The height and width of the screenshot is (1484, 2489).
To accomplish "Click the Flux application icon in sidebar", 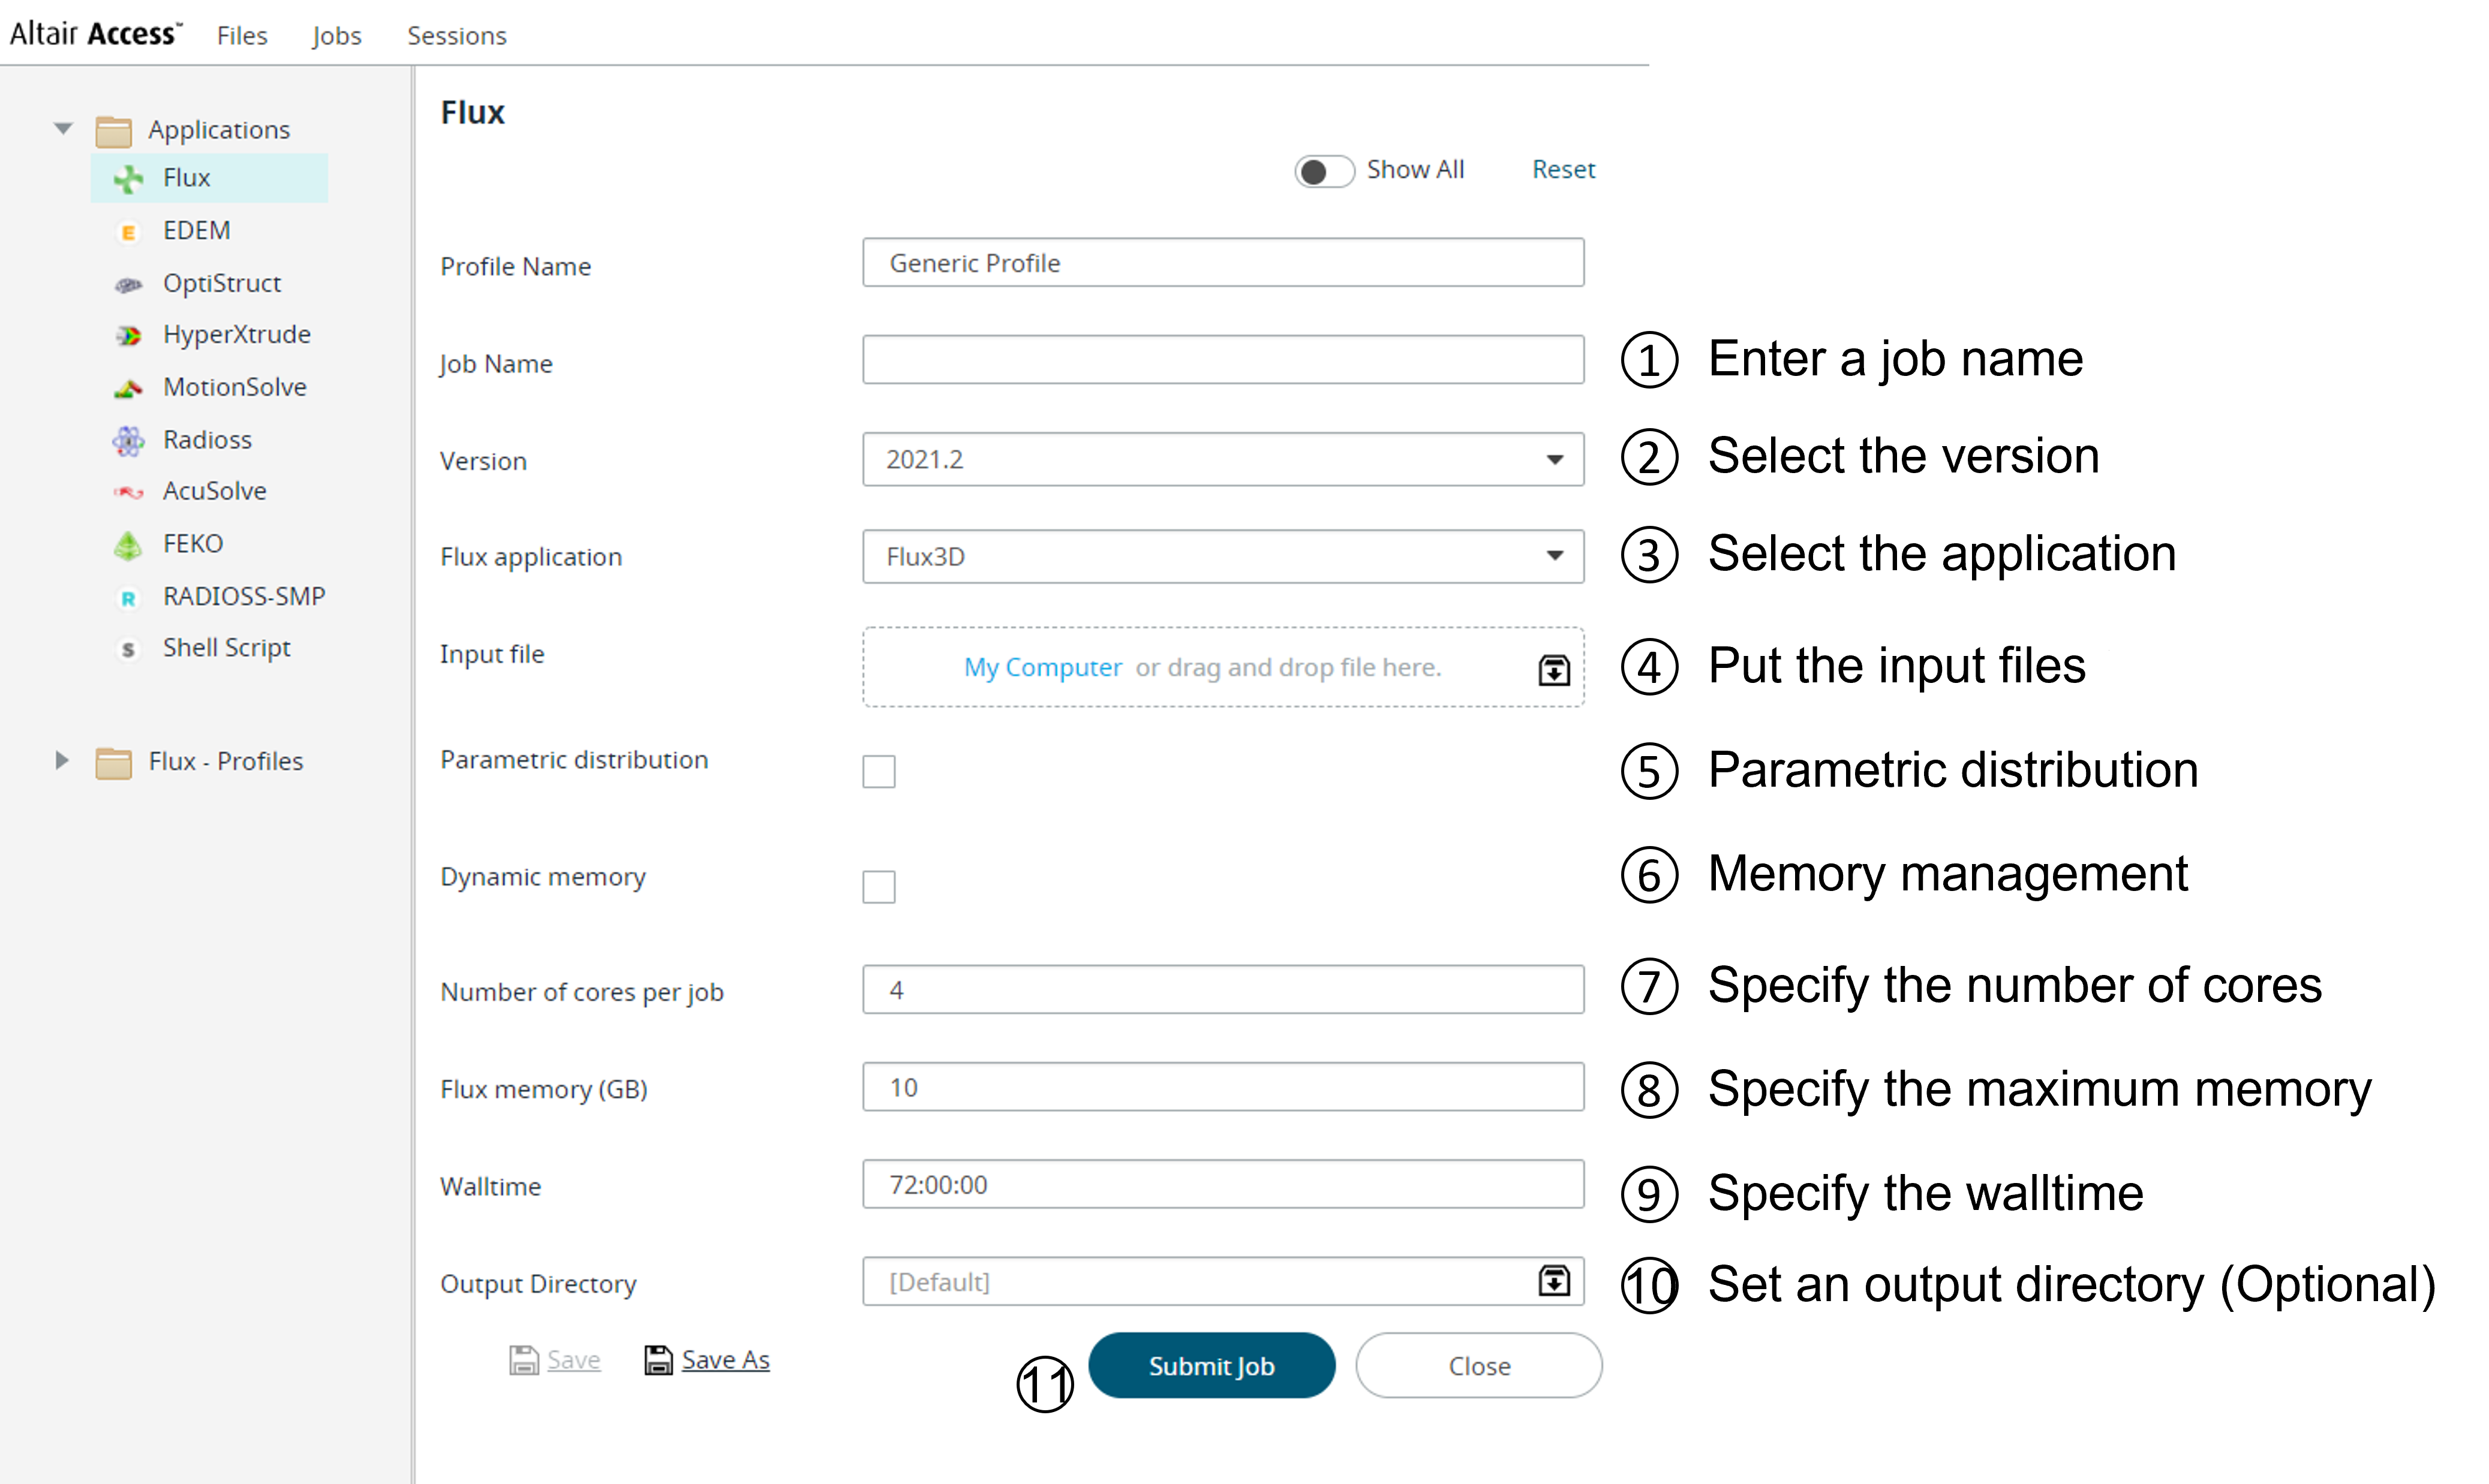I will click(x=128, y=179).
